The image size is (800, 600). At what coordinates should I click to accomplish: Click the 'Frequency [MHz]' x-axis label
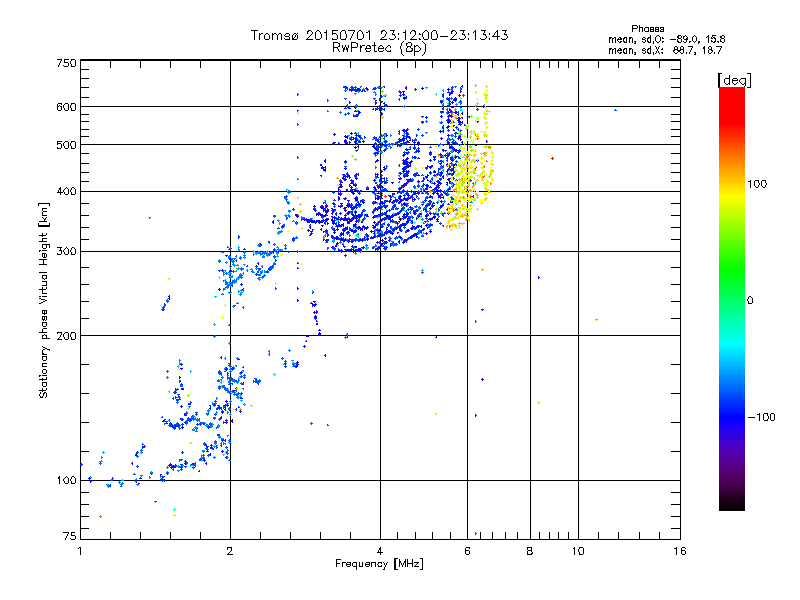[379, 564]
